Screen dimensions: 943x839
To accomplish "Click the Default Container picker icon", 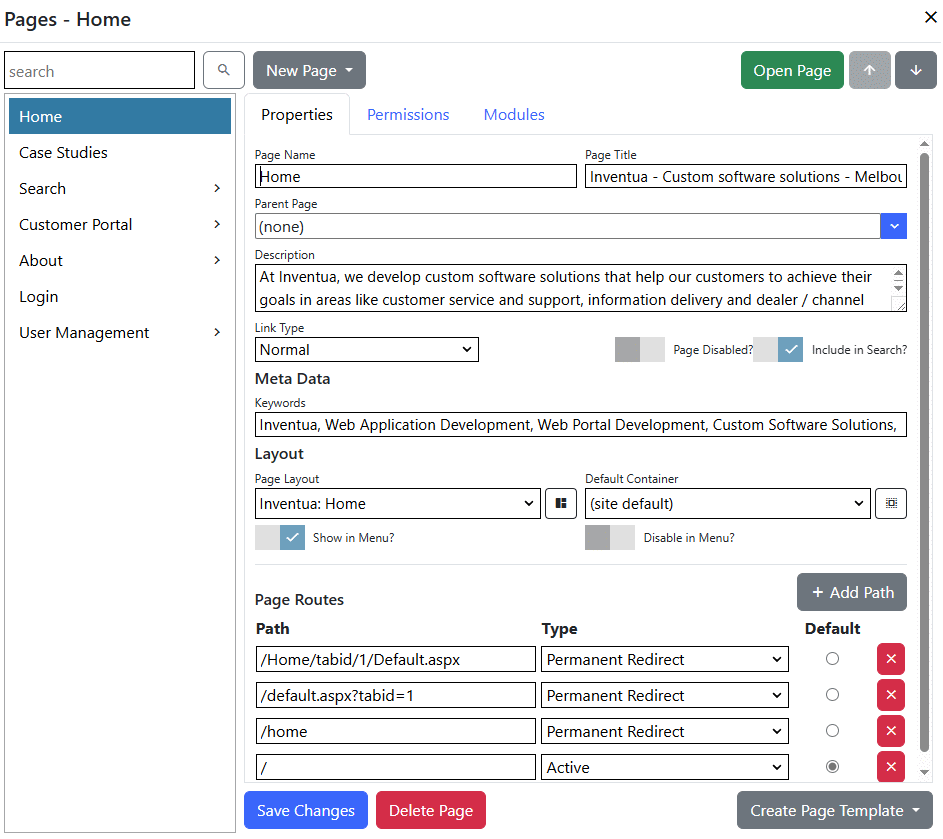I will click(x=891, y=503).
